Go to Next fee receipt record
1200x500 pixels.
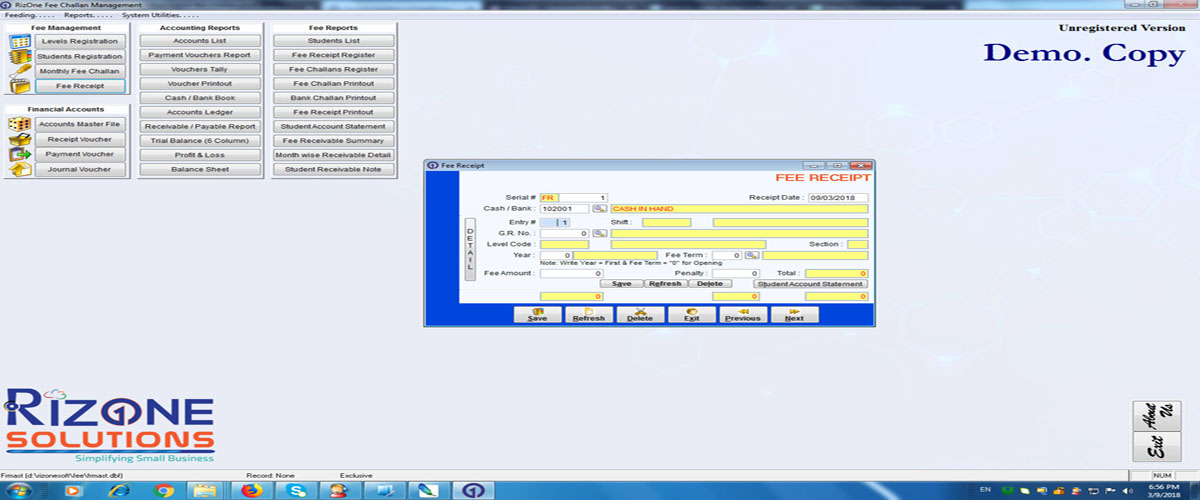[794, 315]
